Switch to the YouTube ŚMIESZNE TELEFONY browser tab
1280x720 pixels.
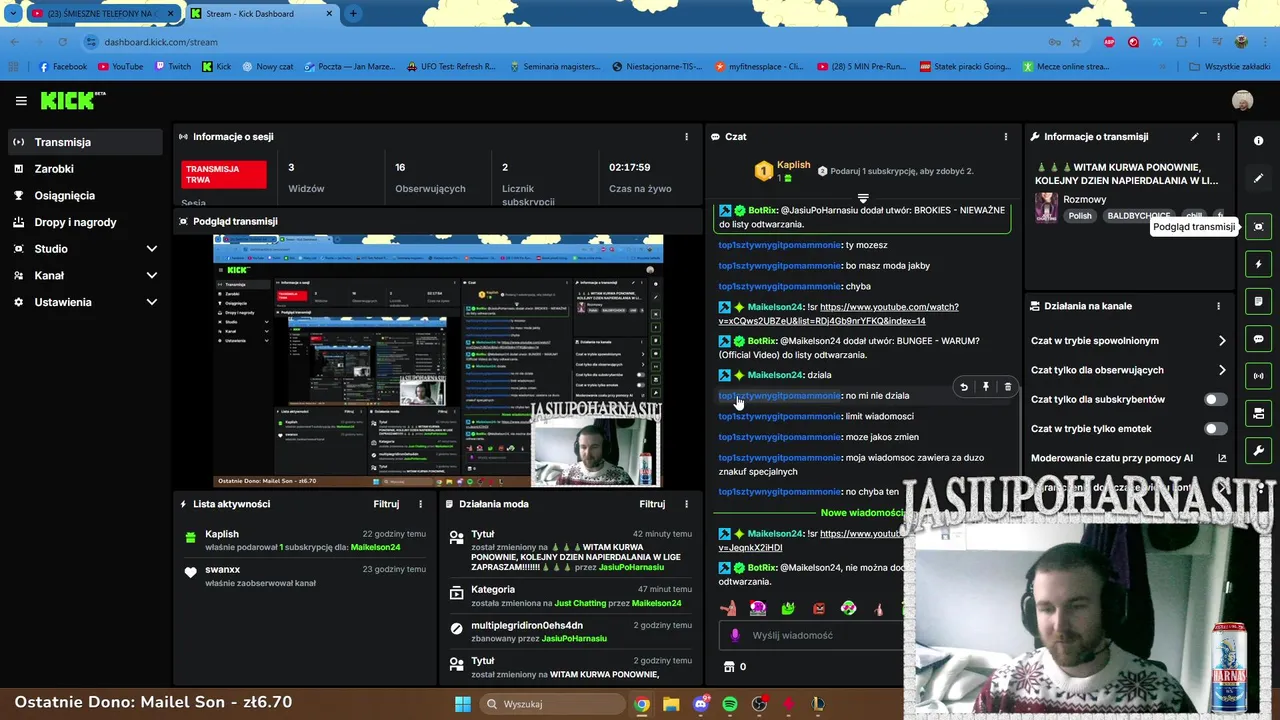click(102, 14)
